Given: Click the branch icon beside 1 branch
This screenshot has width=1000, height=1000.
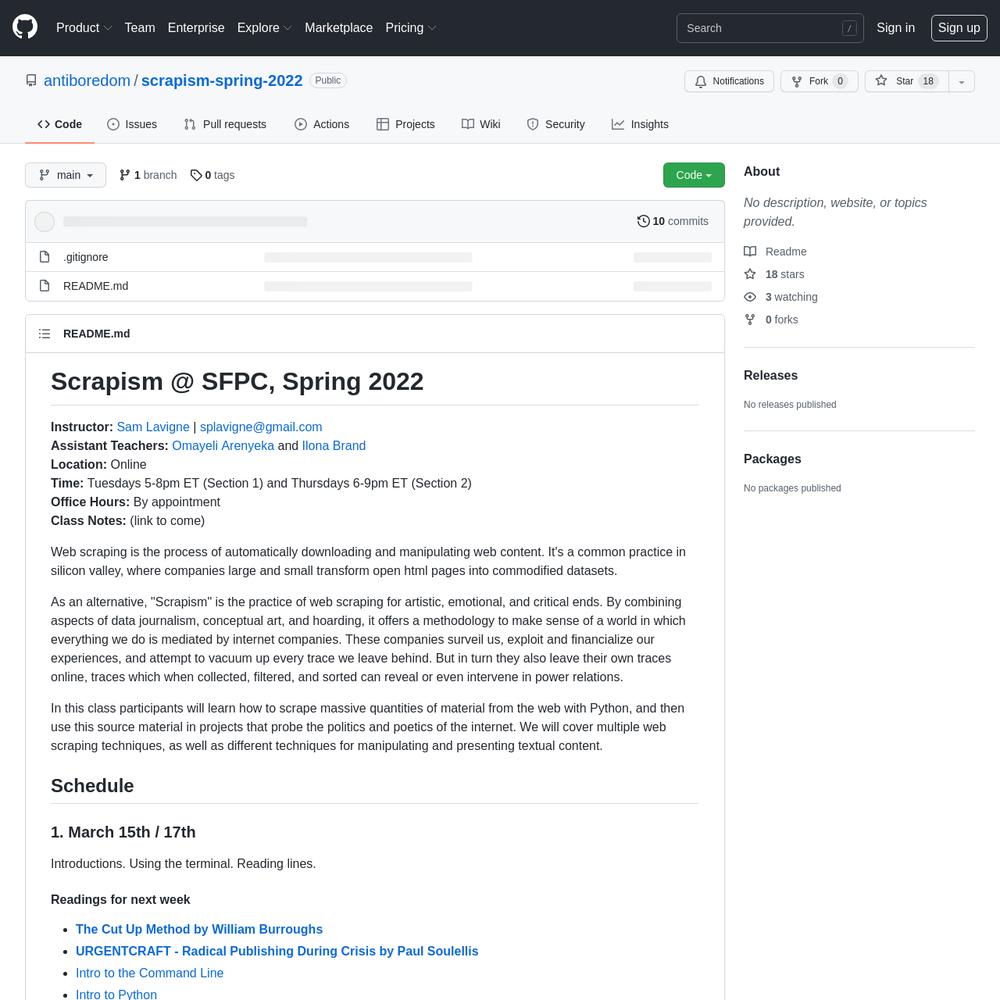Looking at the screenshot, I should coord(124,175).
